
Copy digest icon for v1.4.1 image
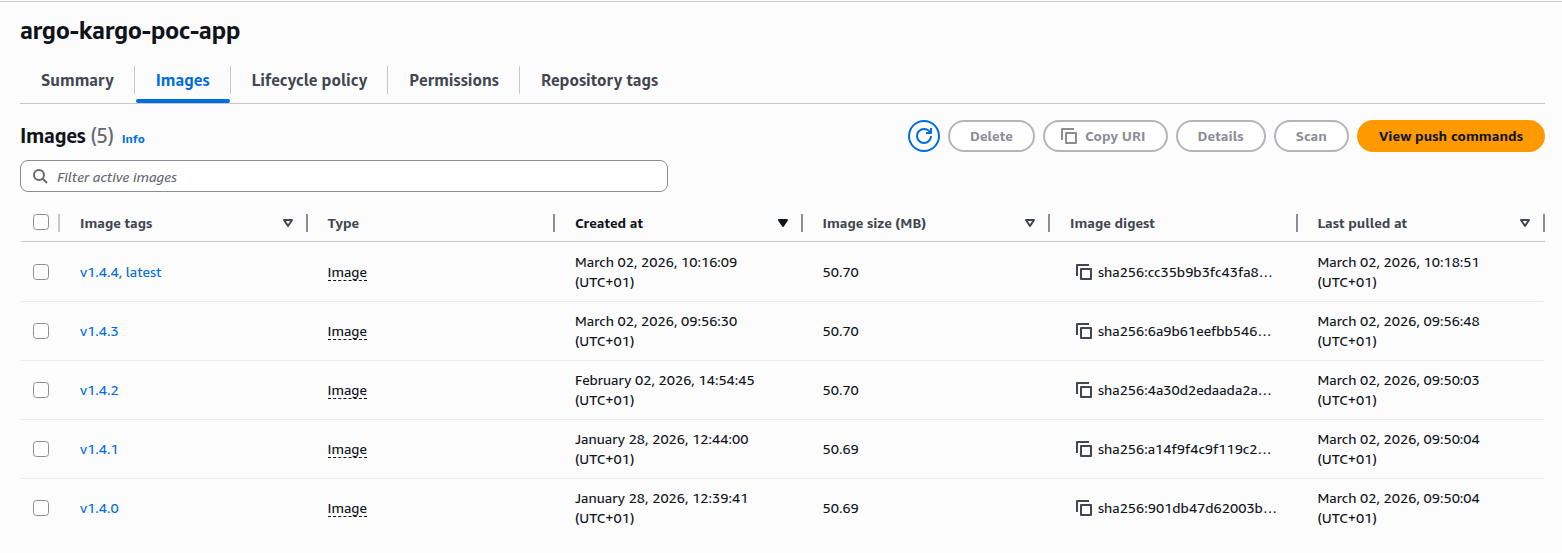(x=1083, y=449)
